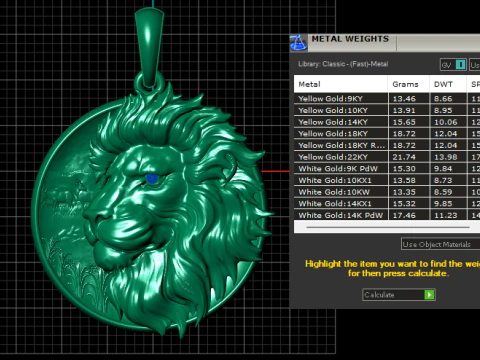Select the White Gold:9K PdW row
This screenshot has height=360, width=480.
click(387, 169)
